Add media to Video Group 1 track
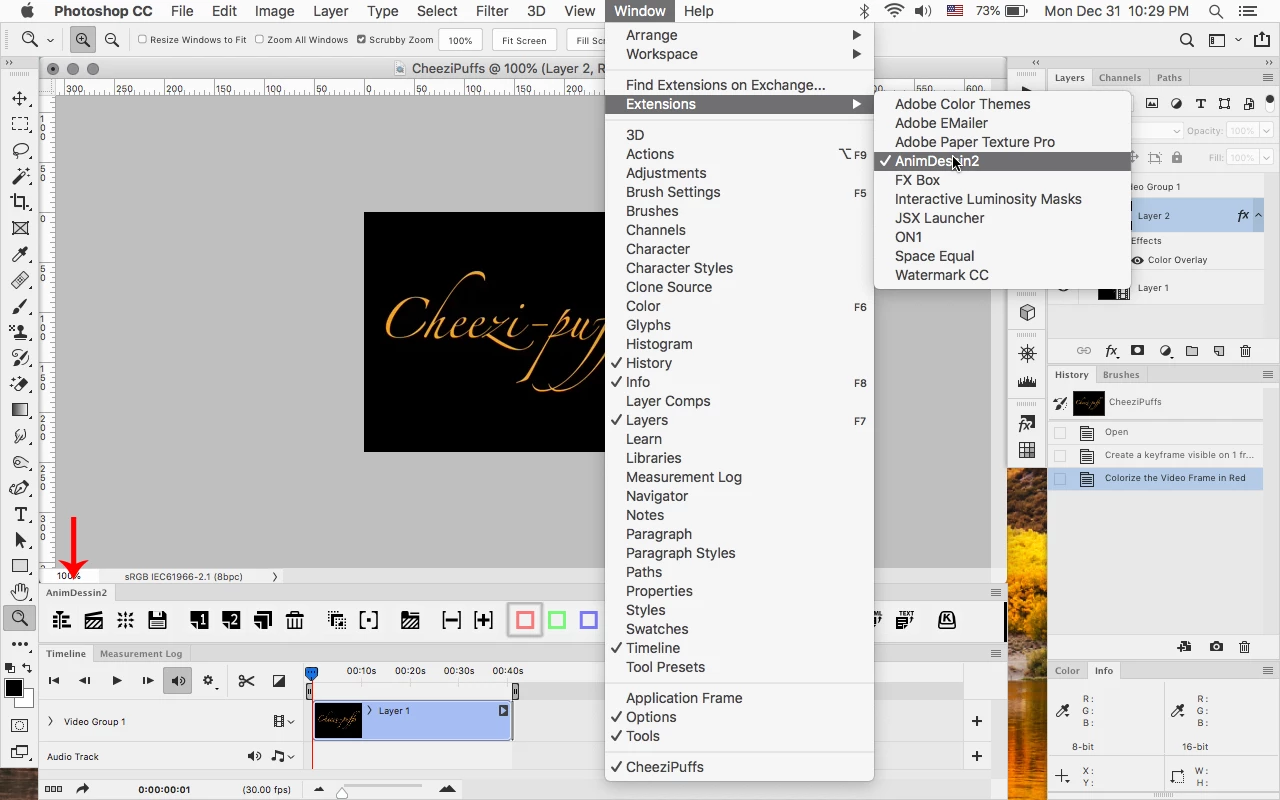The width and height of the screenshot is (1280, 800). pos(977,721)
